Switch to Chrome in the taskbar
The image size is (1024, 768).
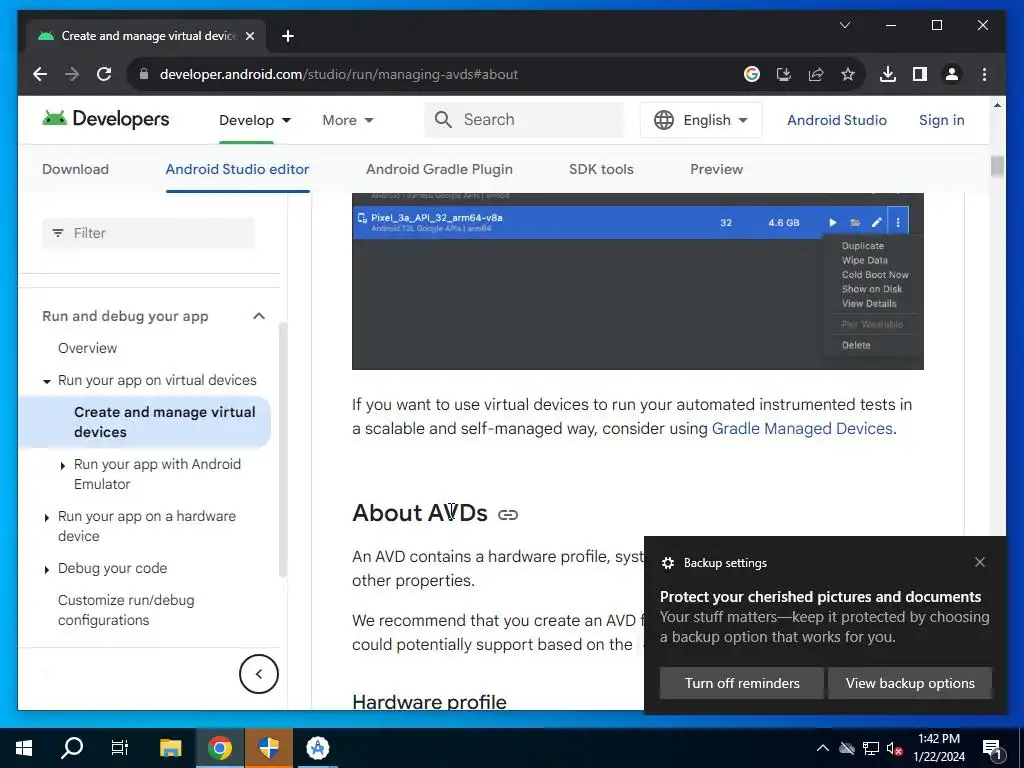220,748
